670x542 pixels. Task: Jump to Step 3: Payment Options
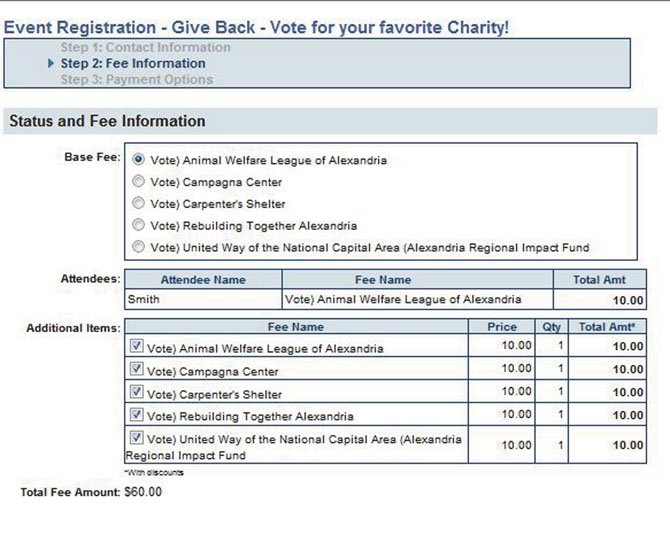[x=137, y=80]
